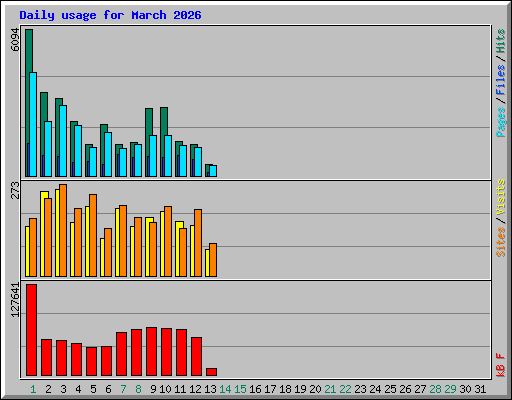Click the 'KB F' legend label
Image resolution: width=512 pixels, height=400 pixels.
pos(501,365)
